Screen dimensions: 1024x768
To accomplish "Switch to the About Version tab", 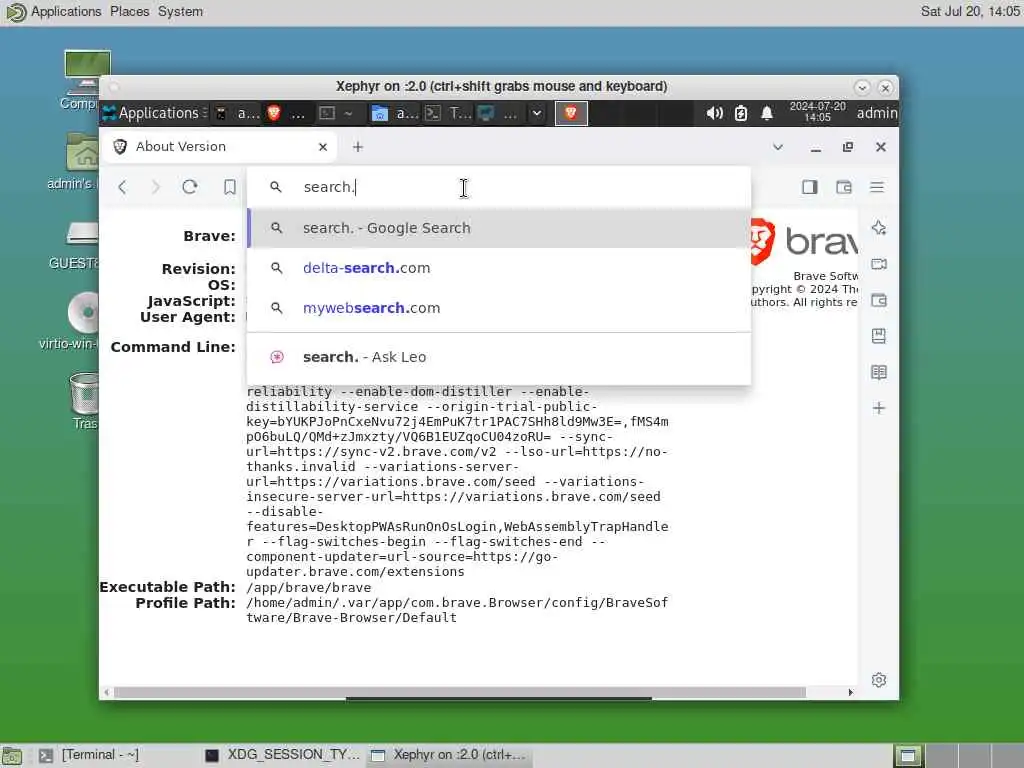I will [220, 147].
